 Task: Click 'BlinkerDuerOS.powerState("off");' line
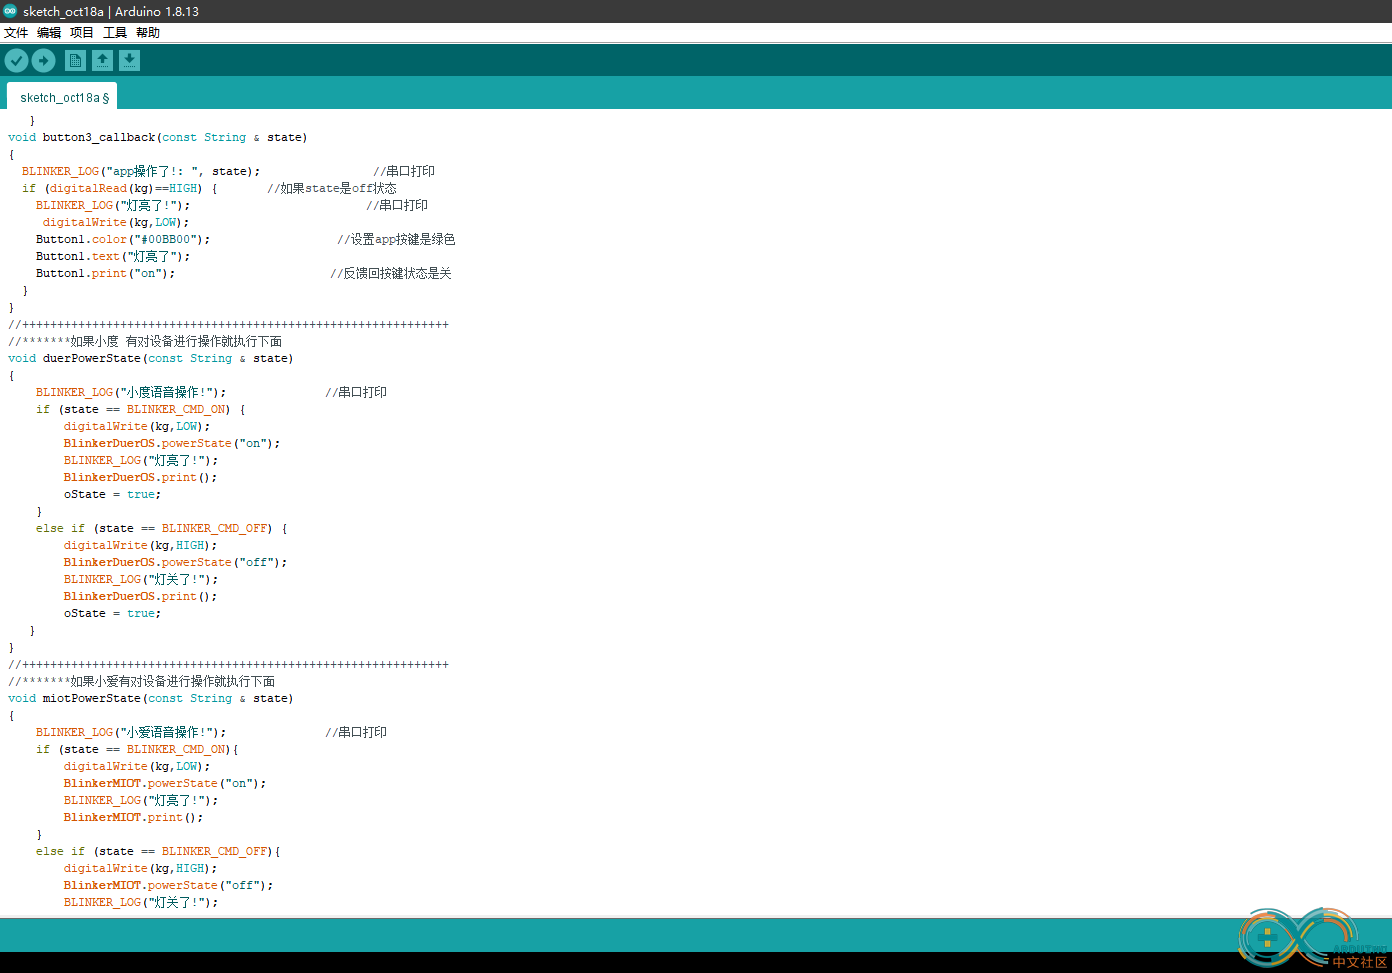(176, 563)
